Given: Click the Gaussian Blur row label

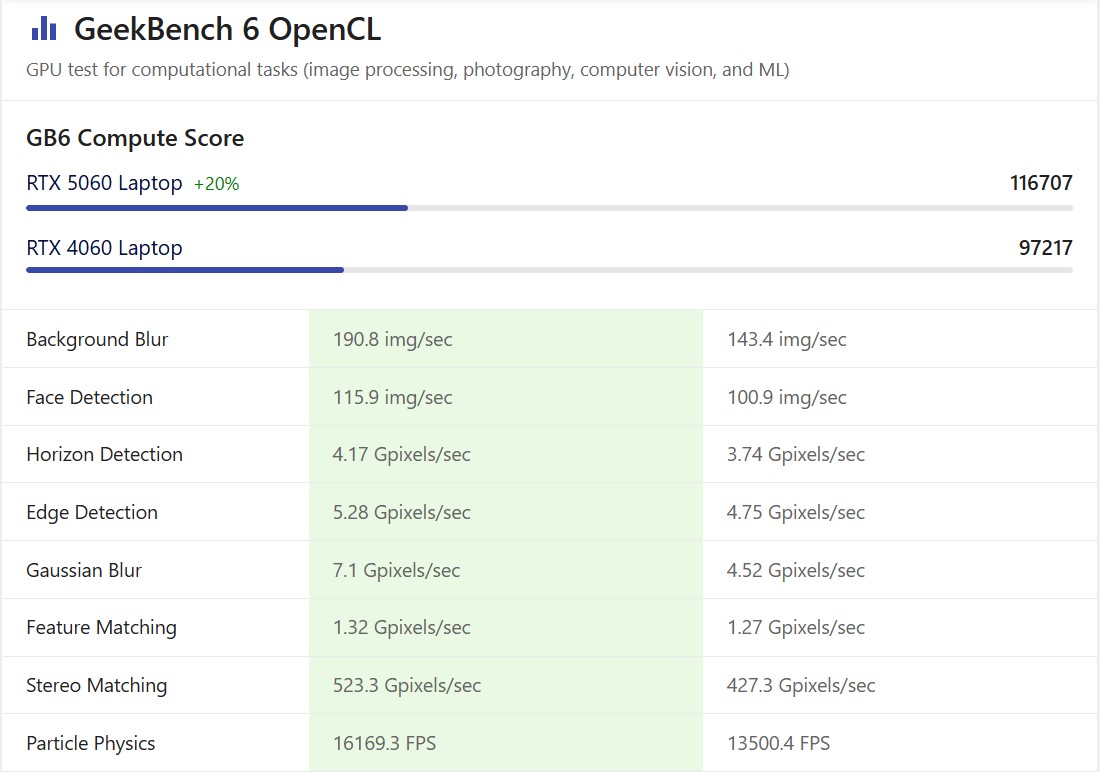Looking at the screenshot, I should coord(83,571).
